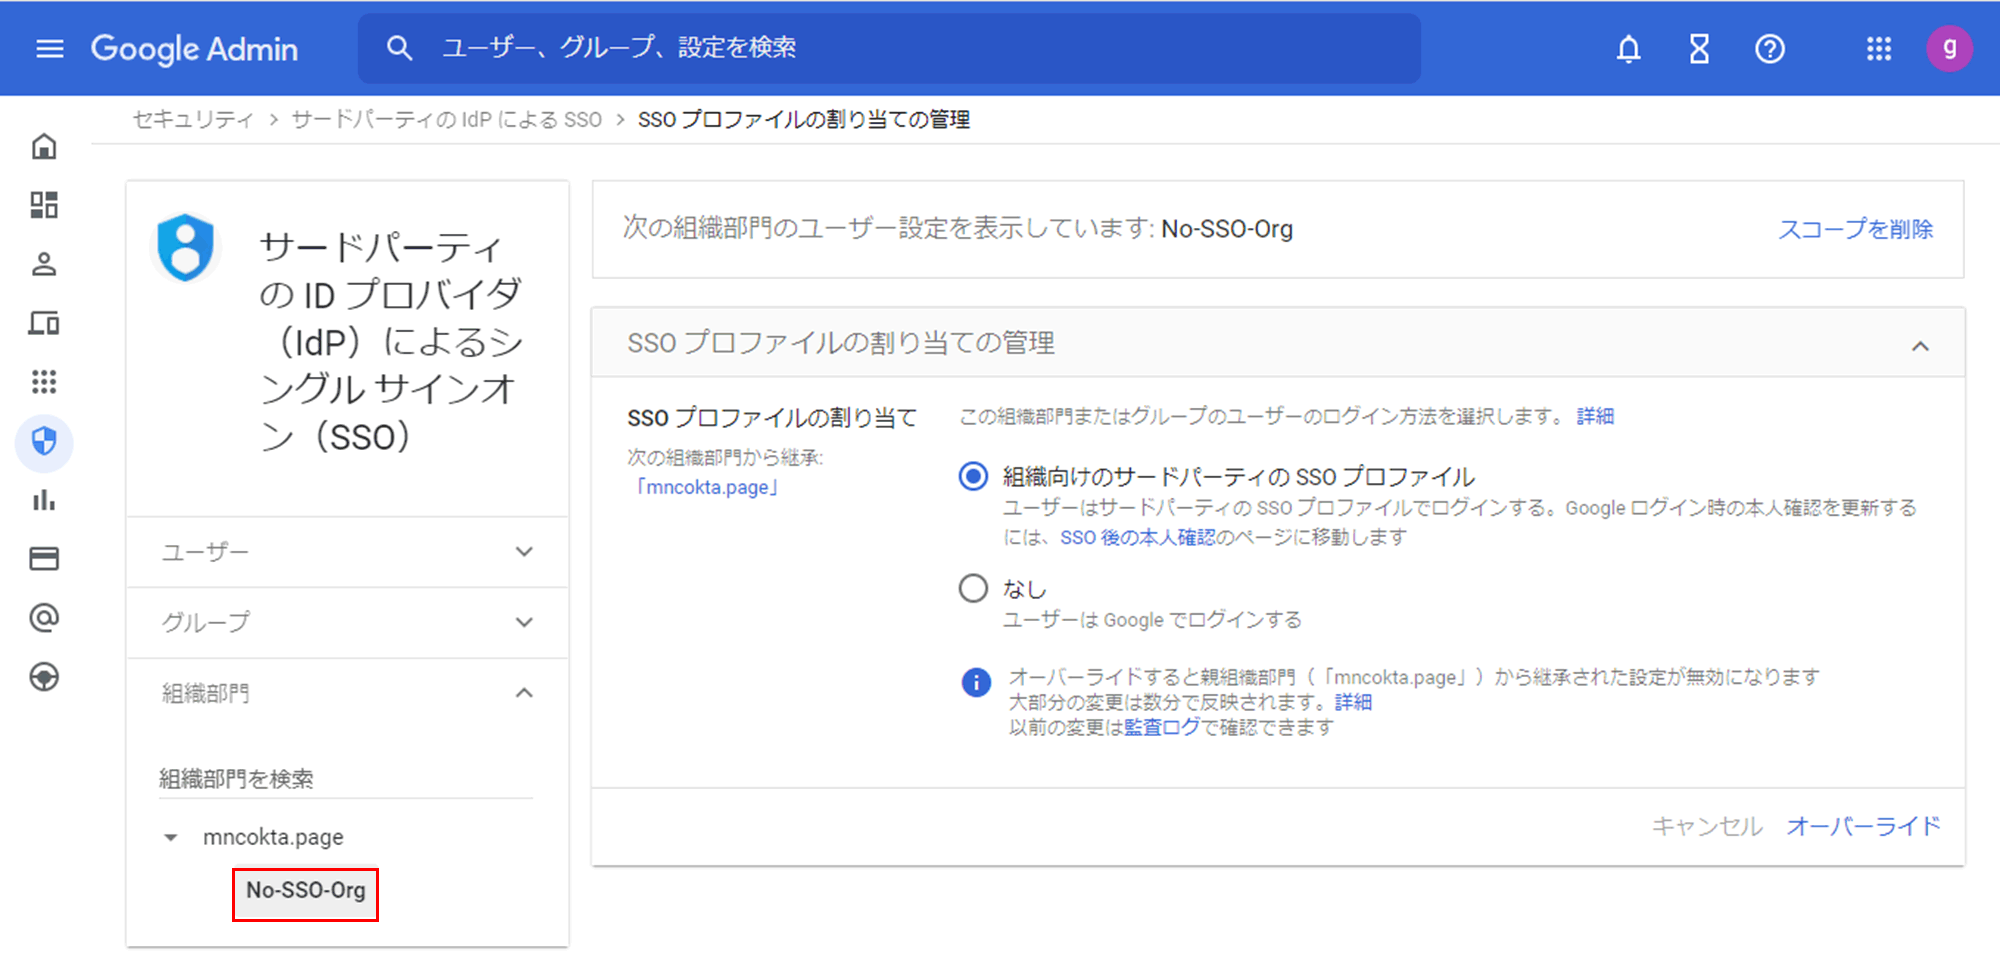The image size is (2000, 967).
Task: Go to Home in sidebar
Action: pyautogui.click(x=44, y=147)
